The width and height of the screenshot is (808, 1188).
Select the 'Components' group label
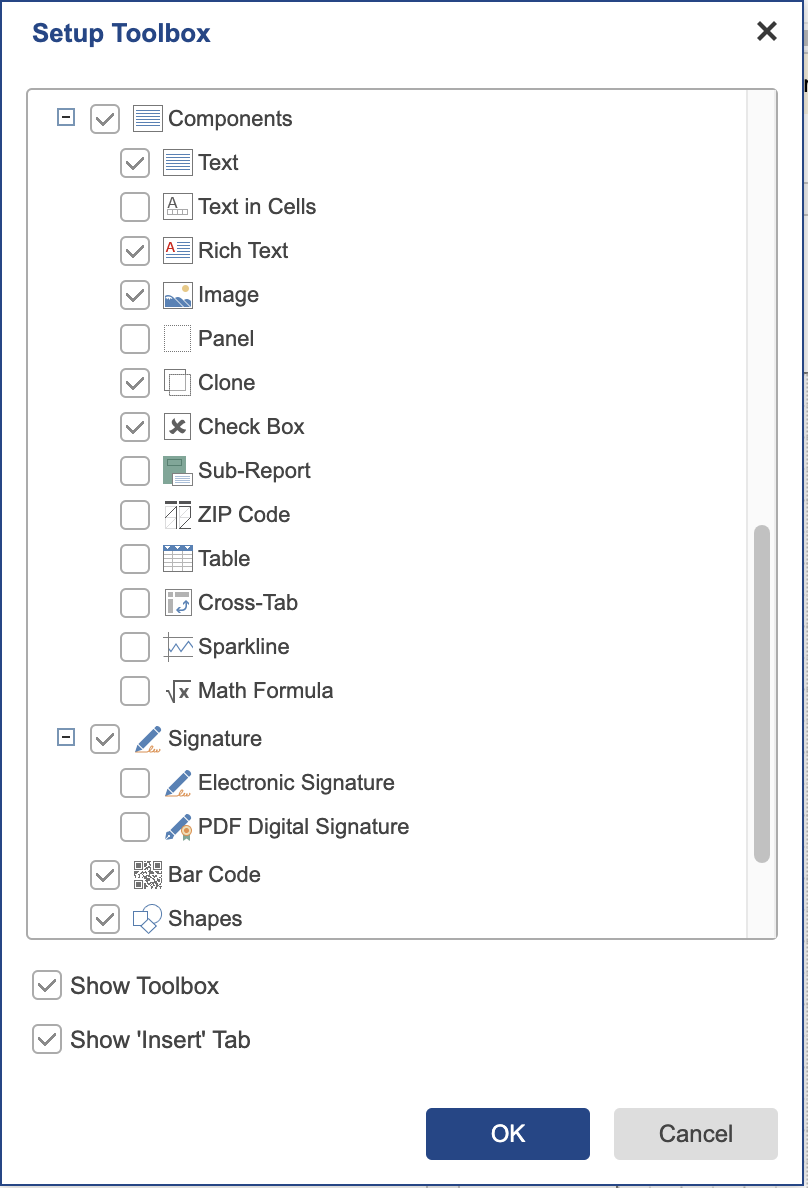point(230,119)
